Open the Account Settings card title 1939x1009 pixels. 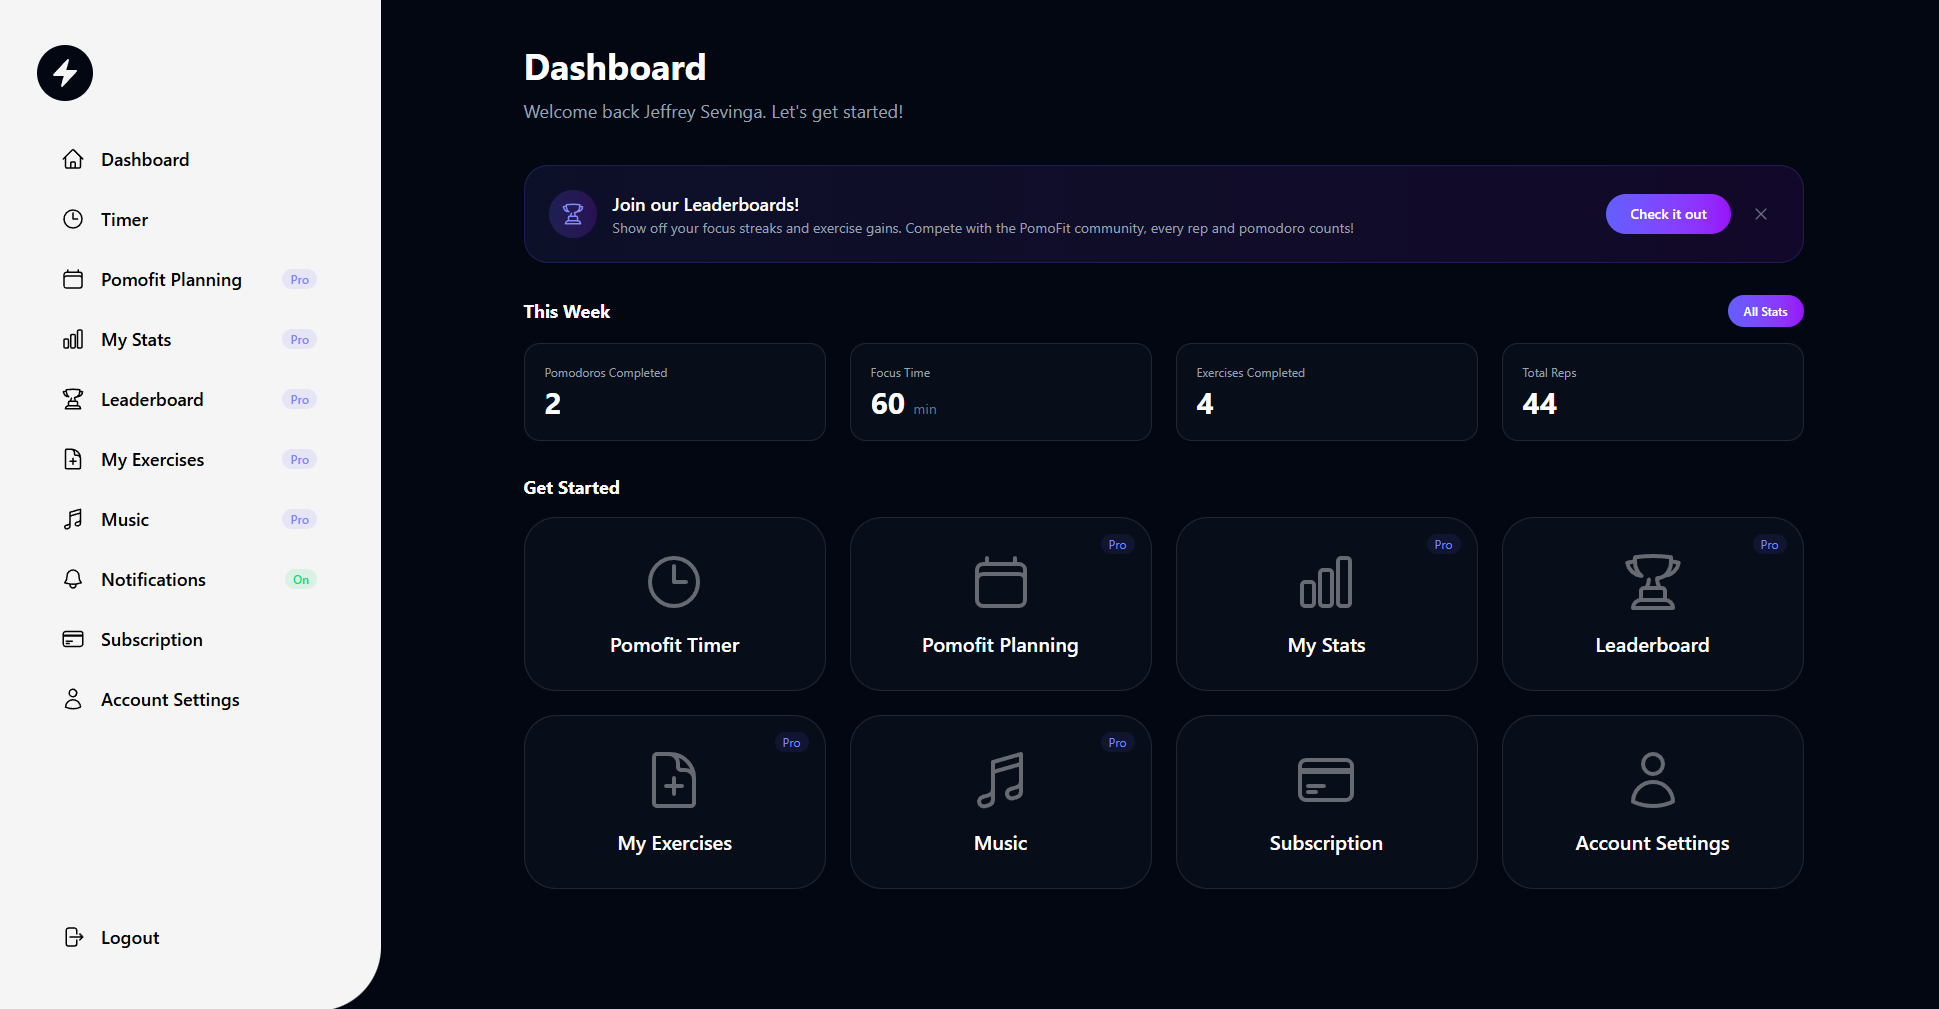(x=1652, y=843)
